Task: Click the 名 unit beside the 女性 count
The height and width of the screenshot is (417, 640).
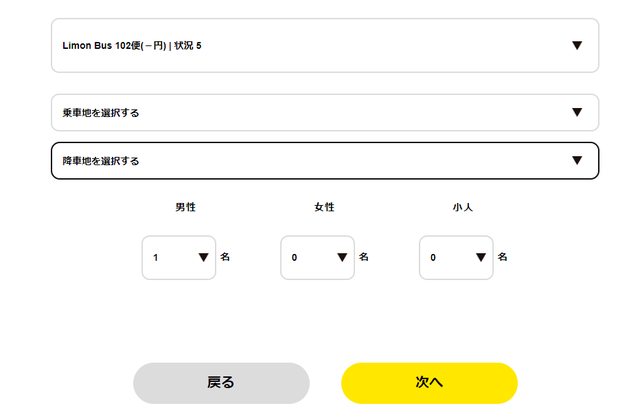Action: point(364,257)
